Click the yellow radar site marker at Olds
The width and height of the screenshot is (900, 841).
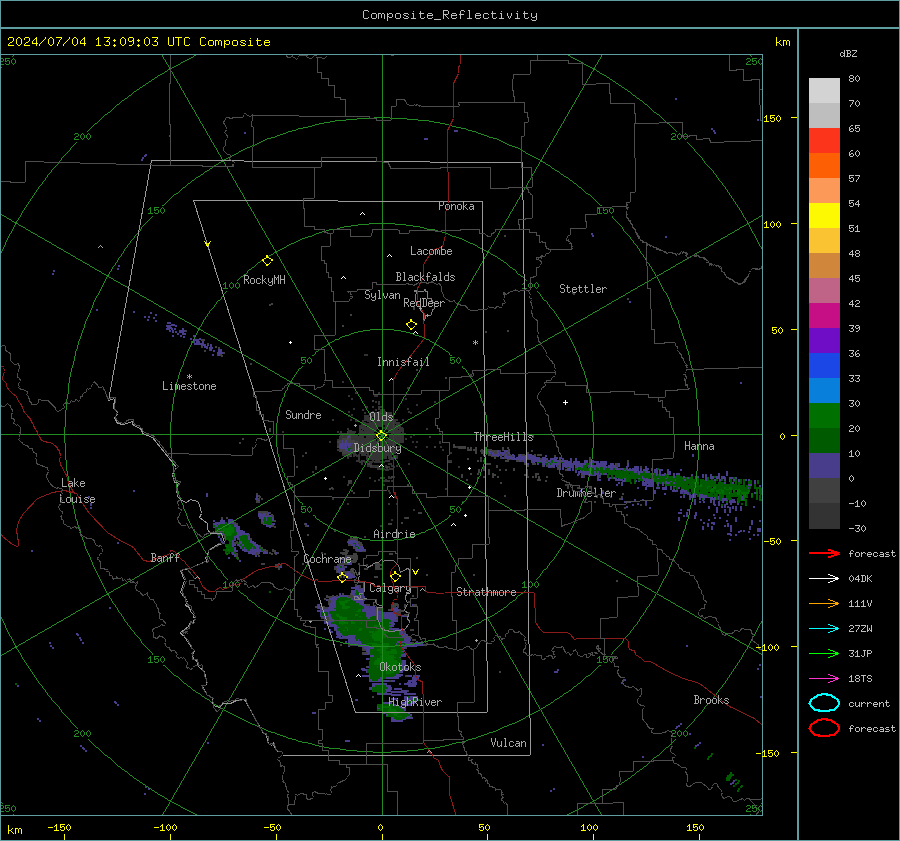pos(382,436)
